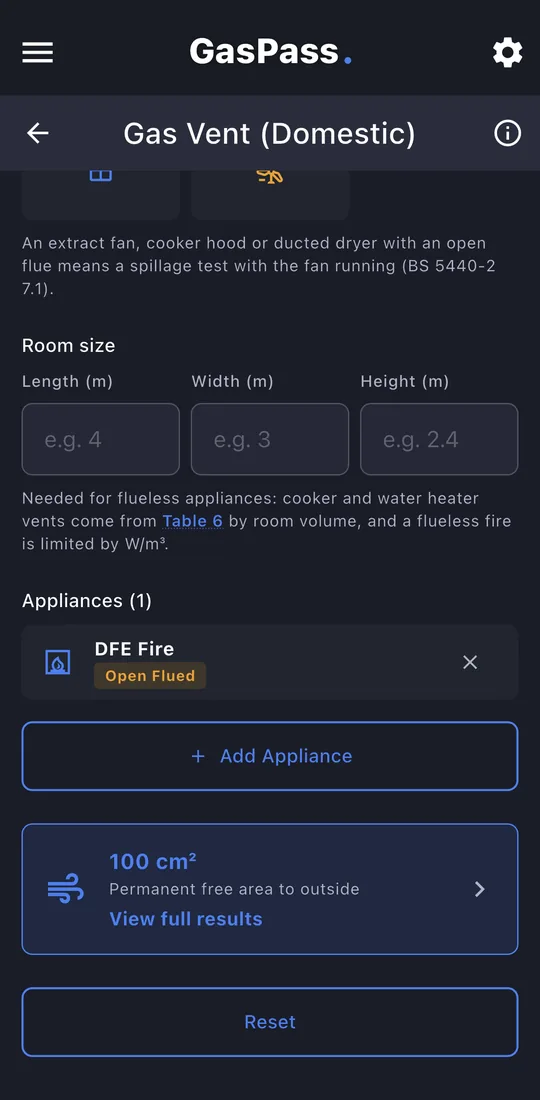Open settings with the gear icon
This screenshot has height=1100, width=540.
tap(507, 53)
